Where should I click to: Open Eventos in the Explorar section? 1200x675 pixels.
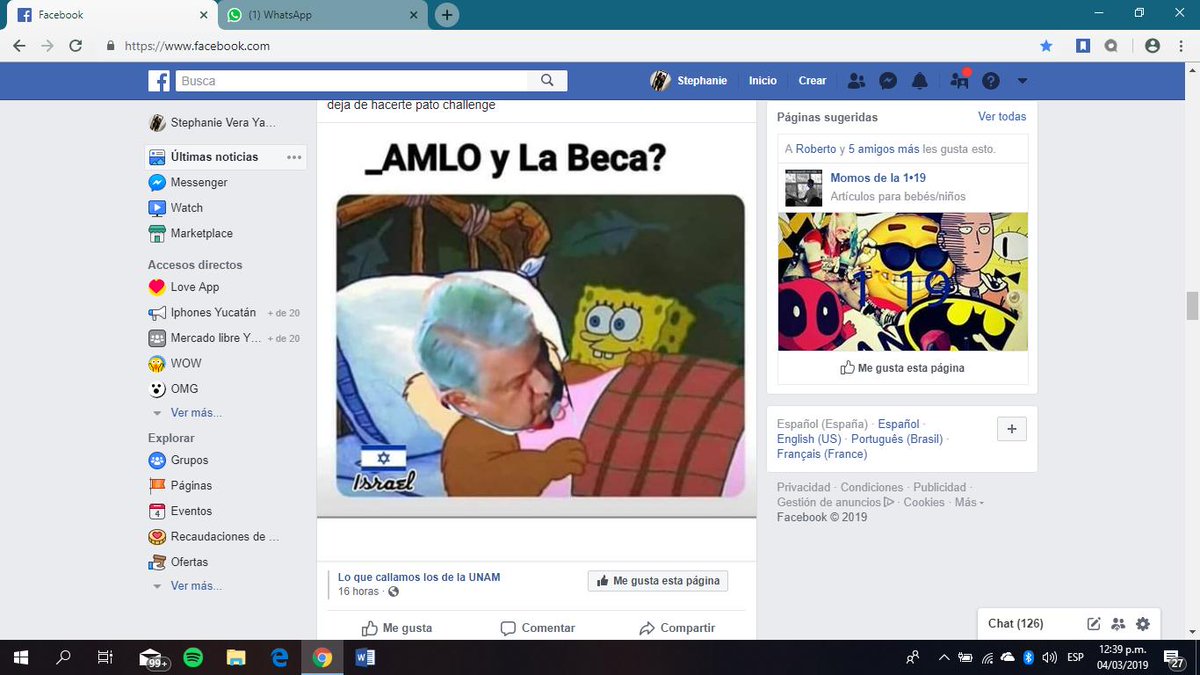click(x=191, y=511)
